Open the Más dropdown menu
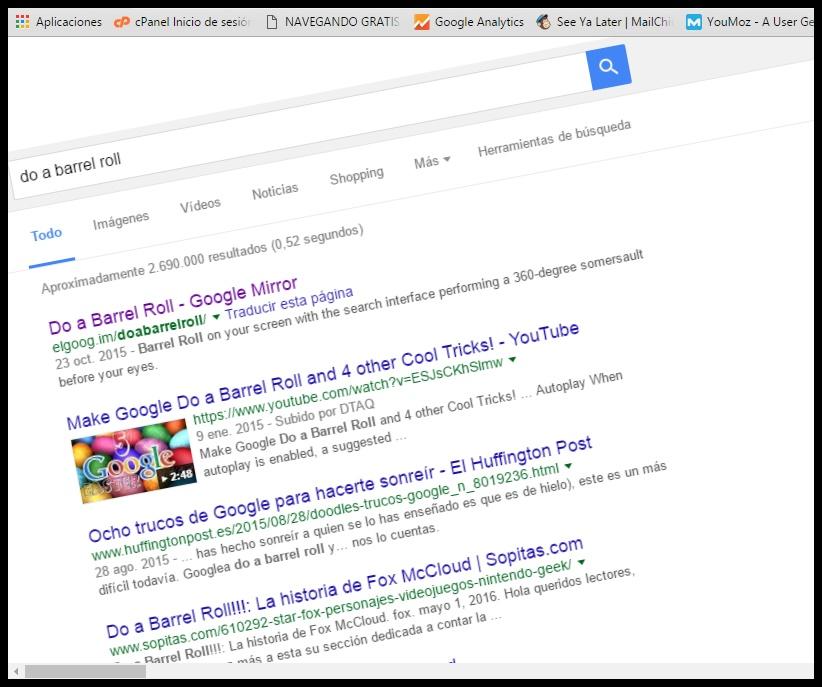Image resolution: width=822 pixels, height=687 pixels. 427,161
